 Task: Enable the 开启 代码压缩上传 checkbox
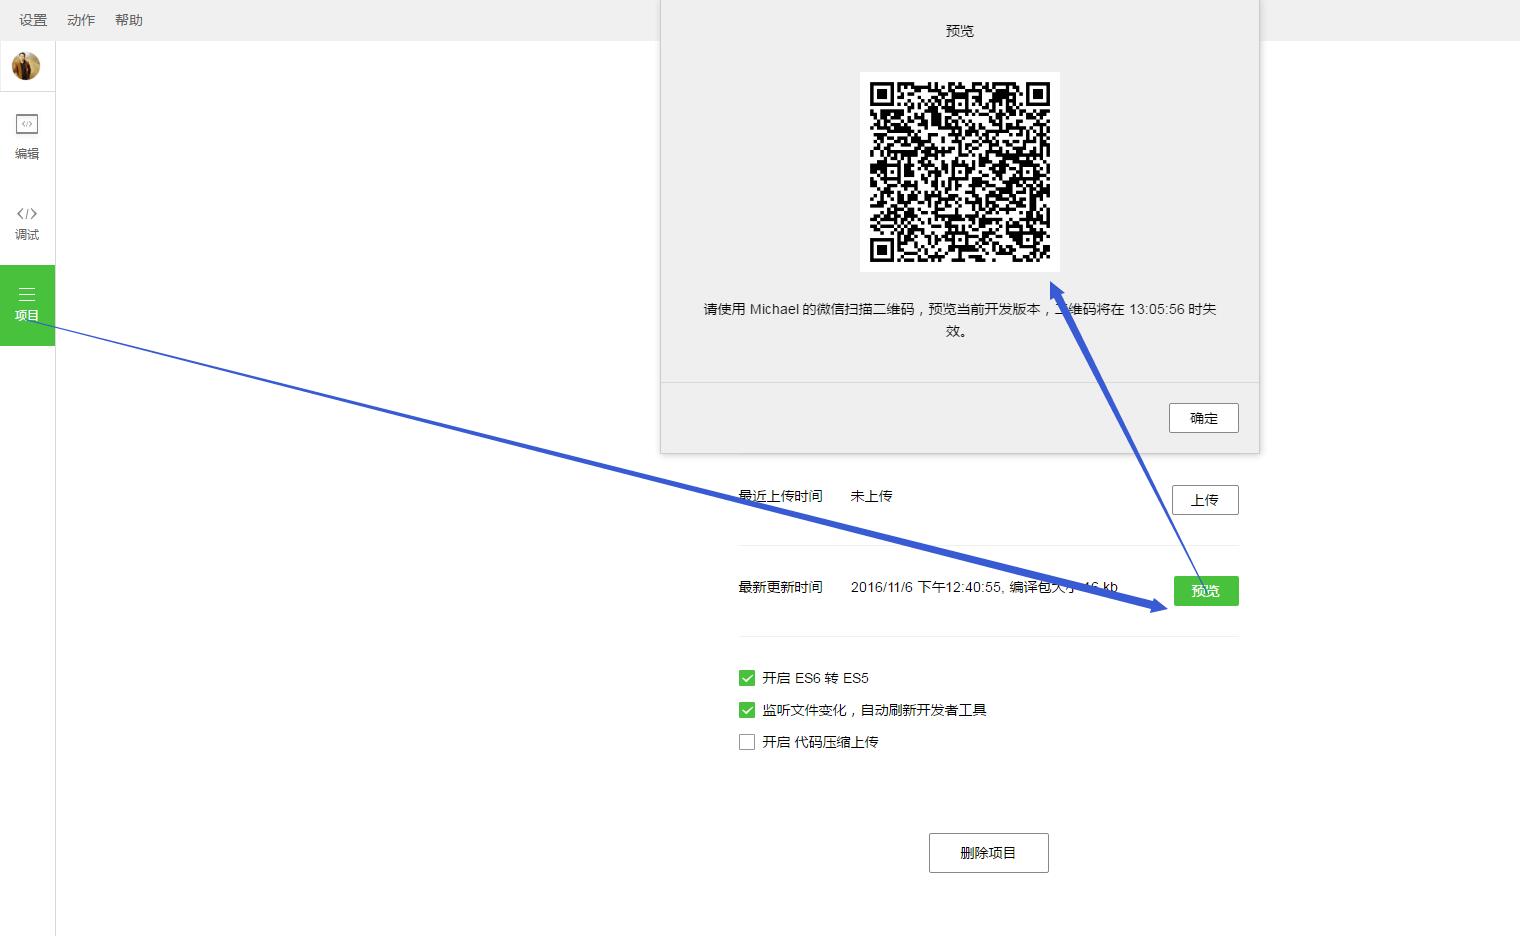coord(747,742)
